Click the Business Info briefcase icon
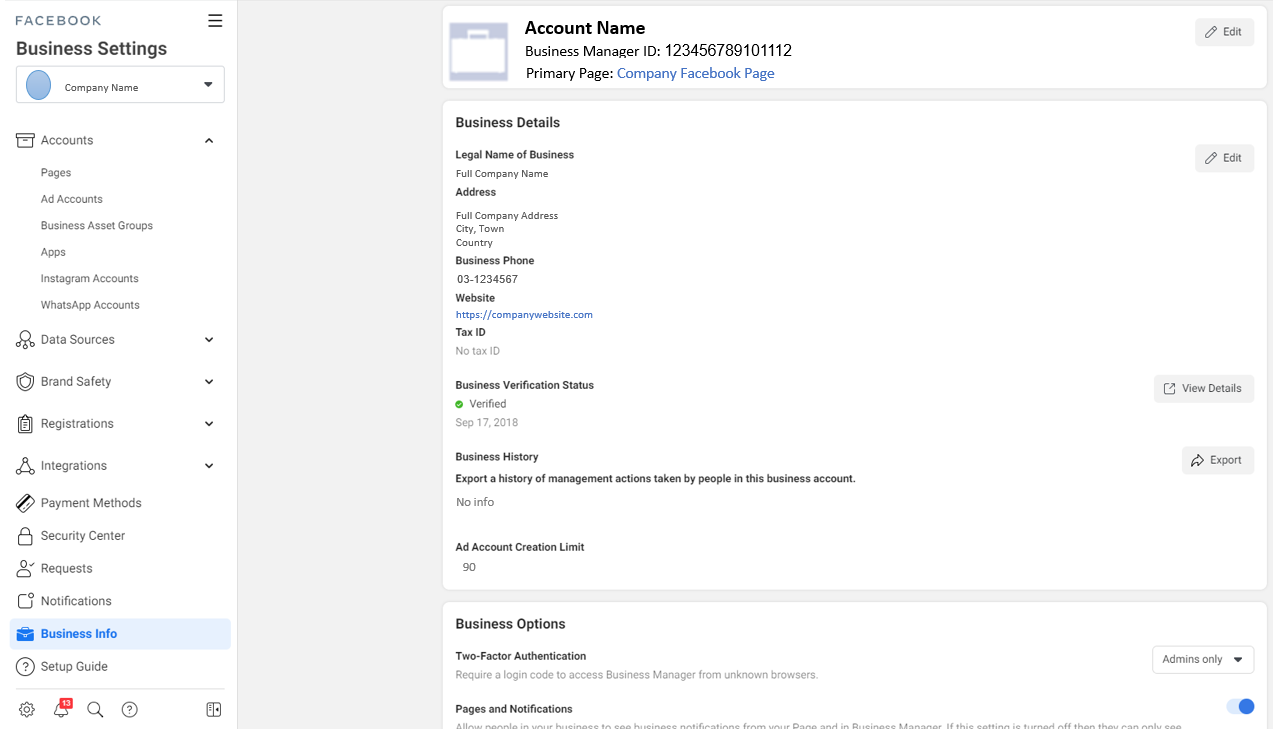Viewport: 1273px width, 743px height. pyautogui.click(x=25, y=634)
